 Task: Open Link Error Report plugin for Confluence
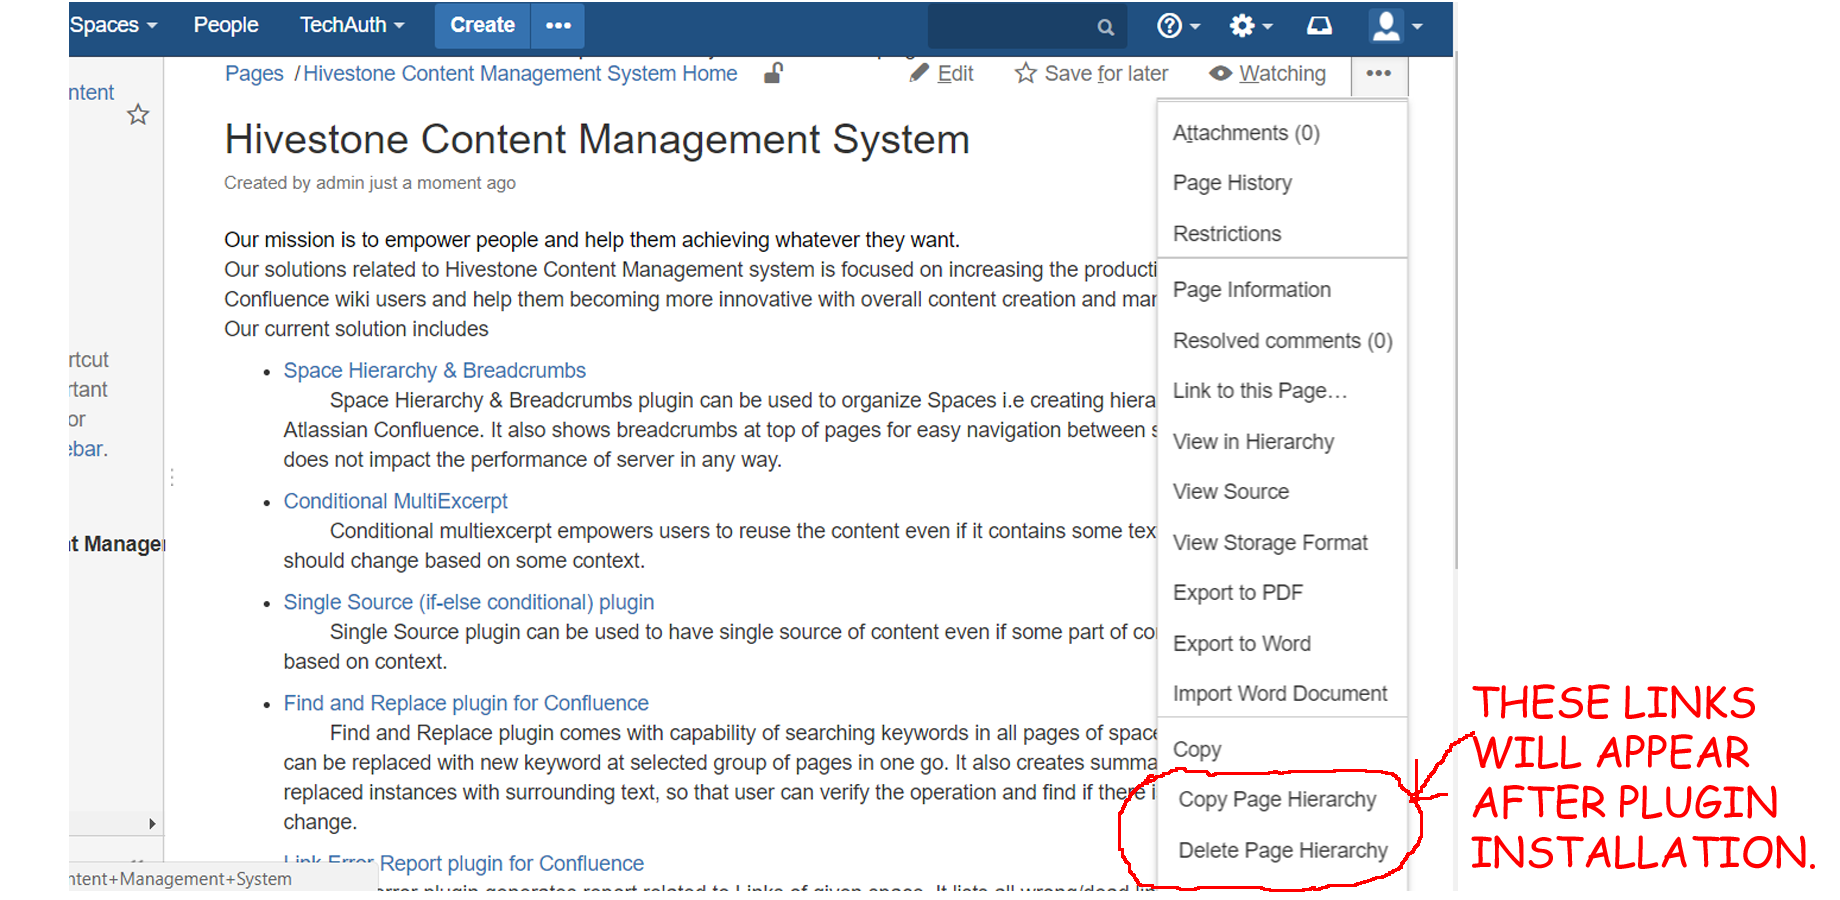click(464, 863)
